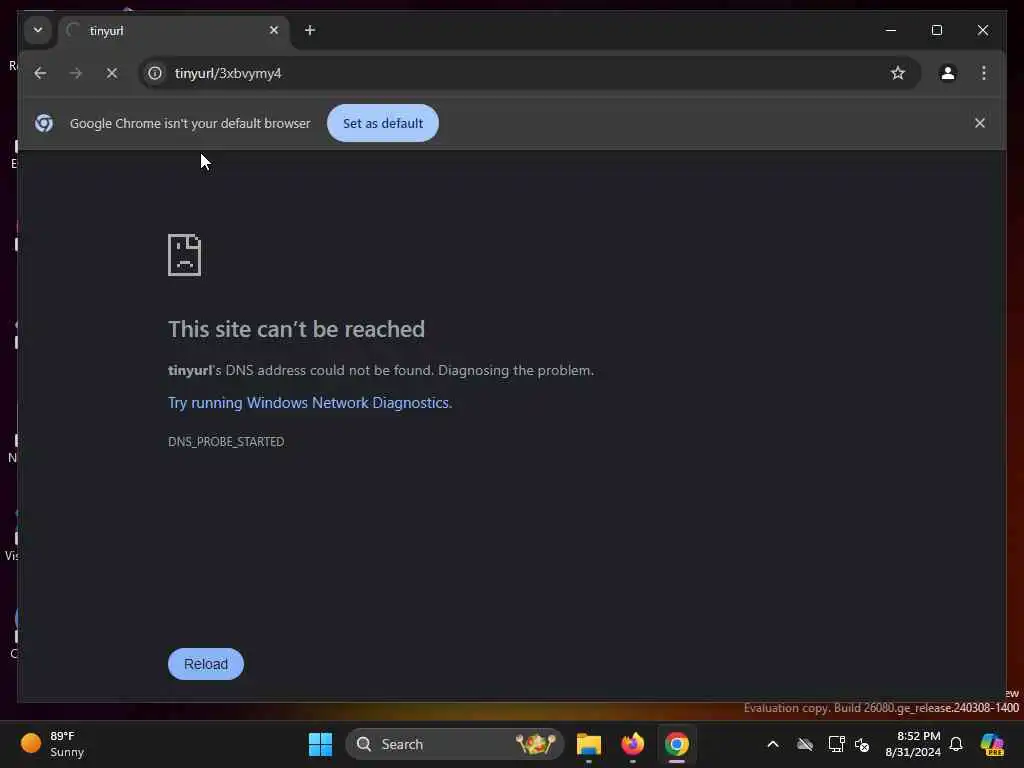Bookmark this tab with the star icon
Viewport: 1024px width, 768px height.
pos(898,73)
